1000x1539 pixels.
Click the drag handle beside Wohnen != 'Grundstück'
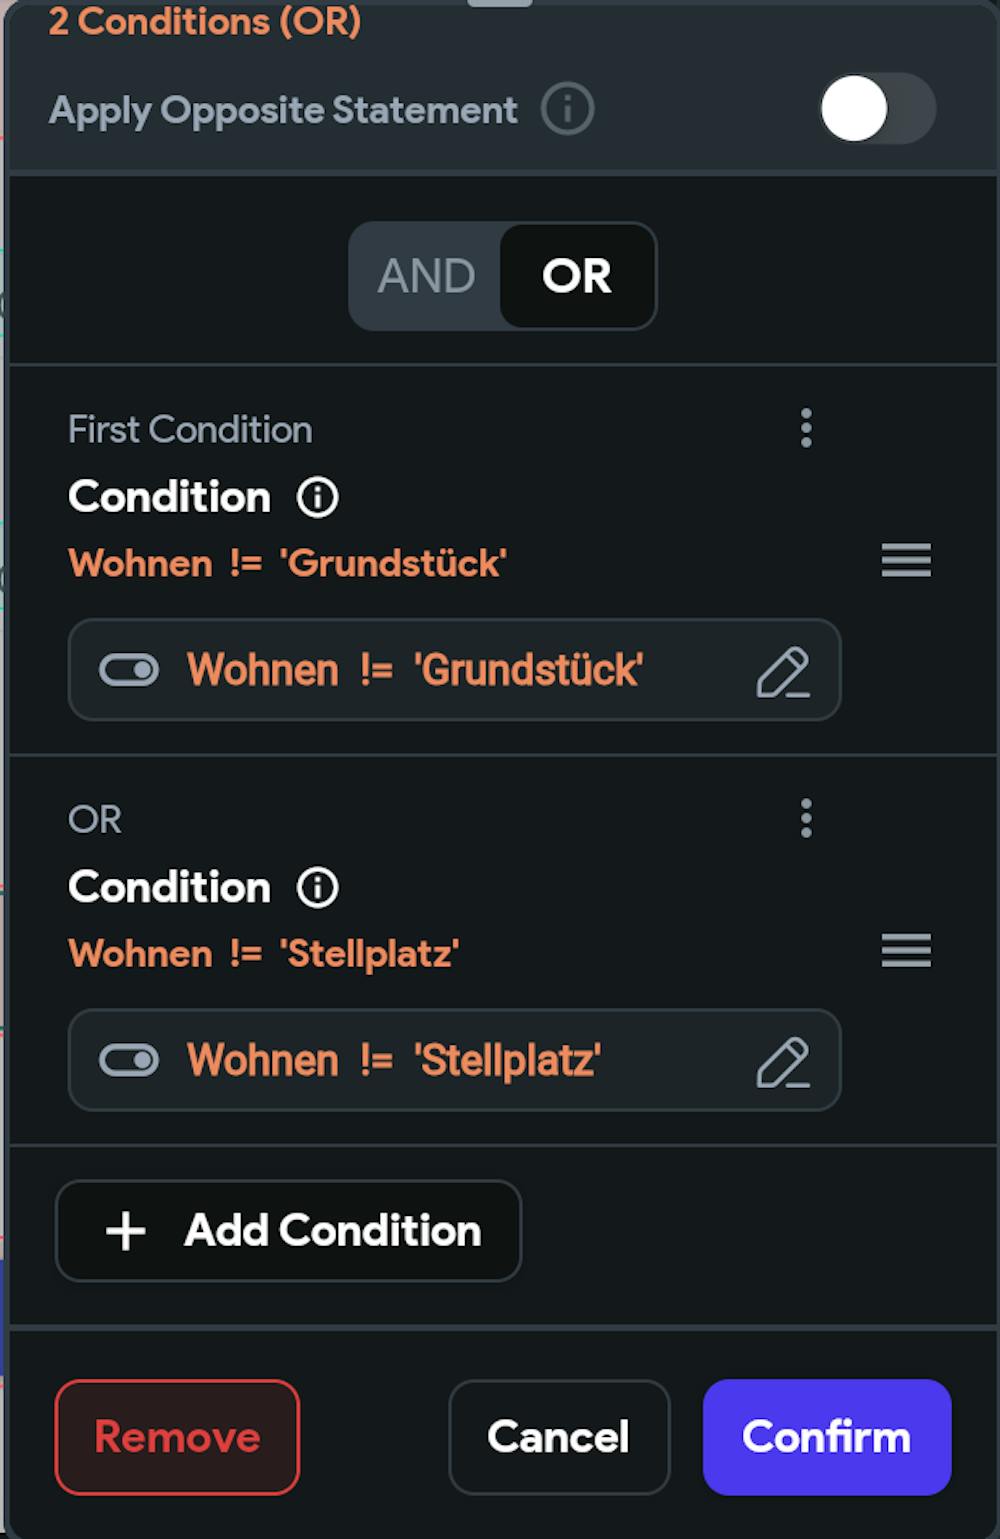[x=904, y=562]
